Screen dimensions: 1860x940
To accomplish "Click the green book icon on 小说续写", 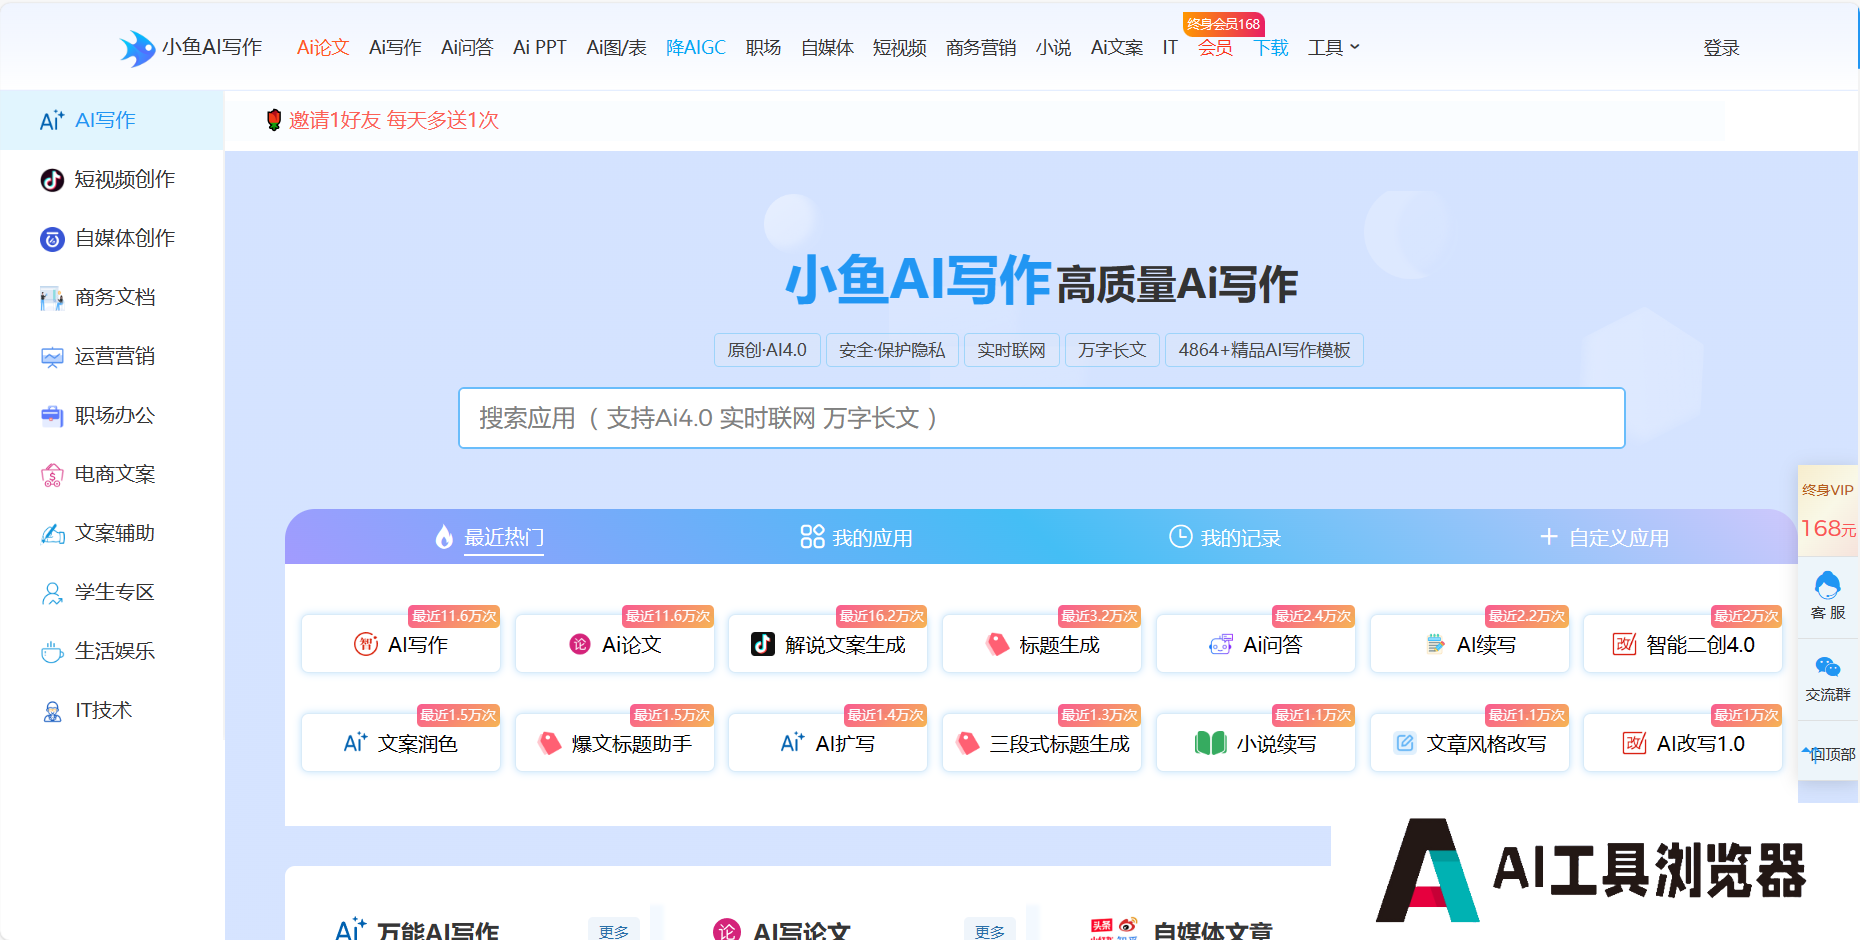I will [1211, 743].
